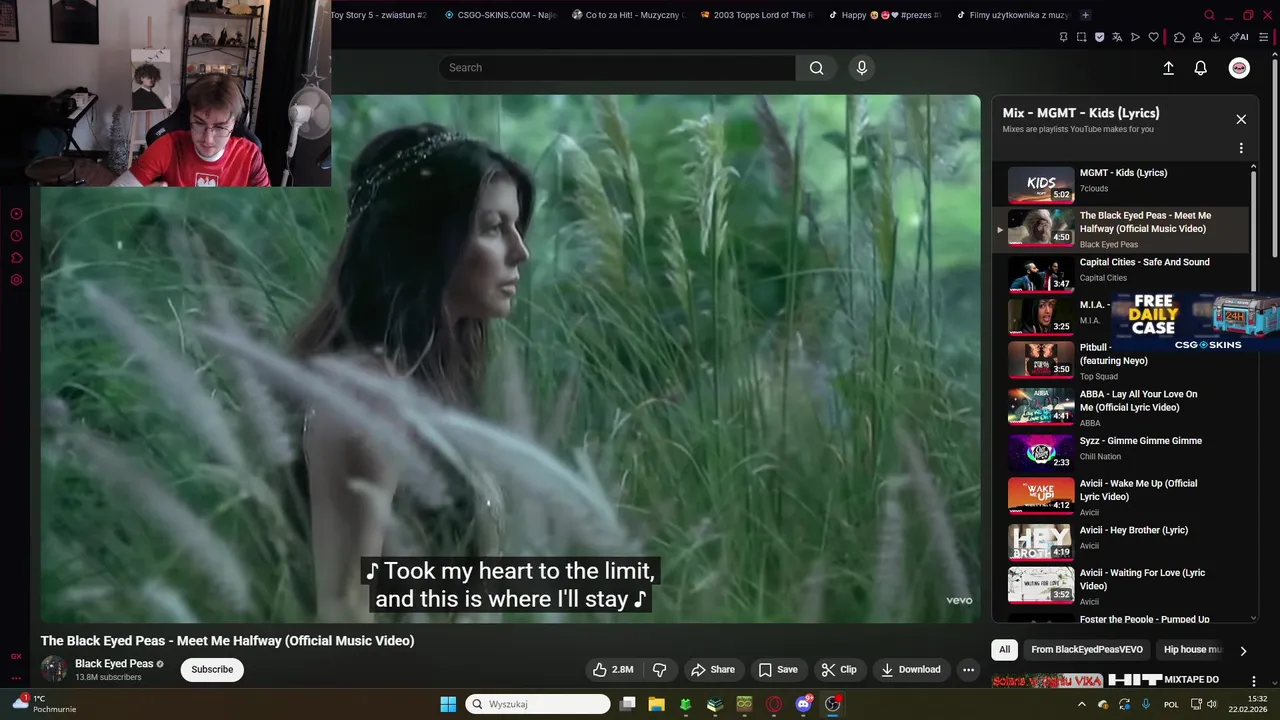Select the All filter chip

1005,650
